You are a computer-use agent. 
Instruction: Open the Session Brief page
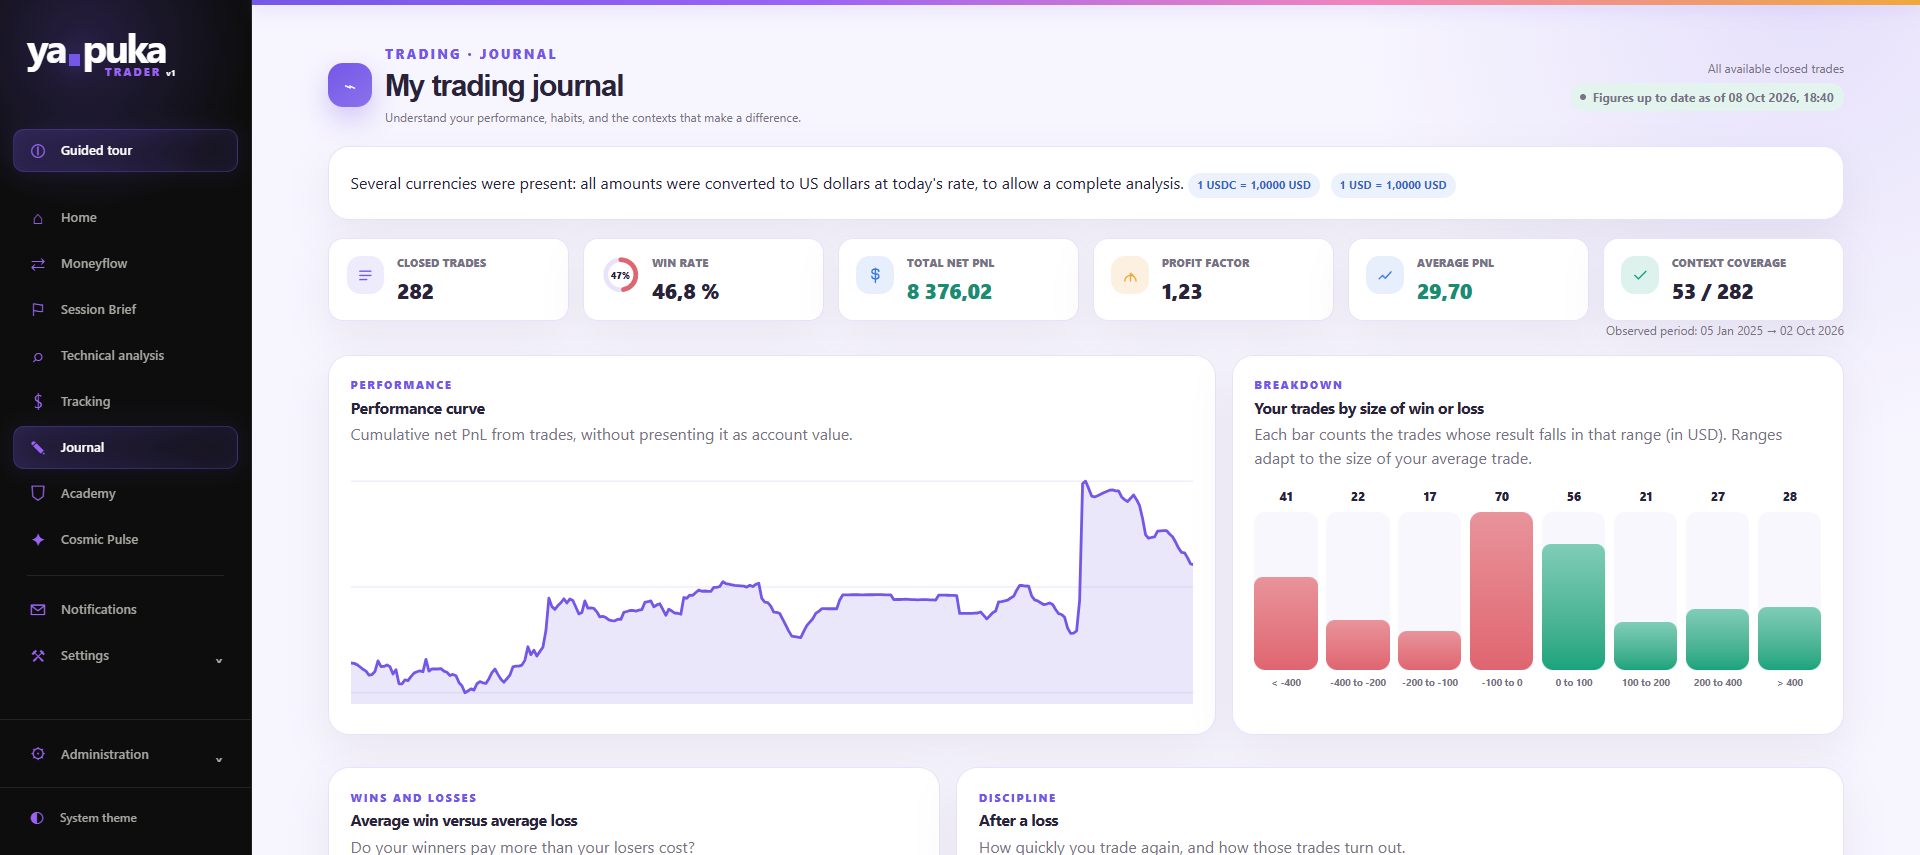pos(125,310)
